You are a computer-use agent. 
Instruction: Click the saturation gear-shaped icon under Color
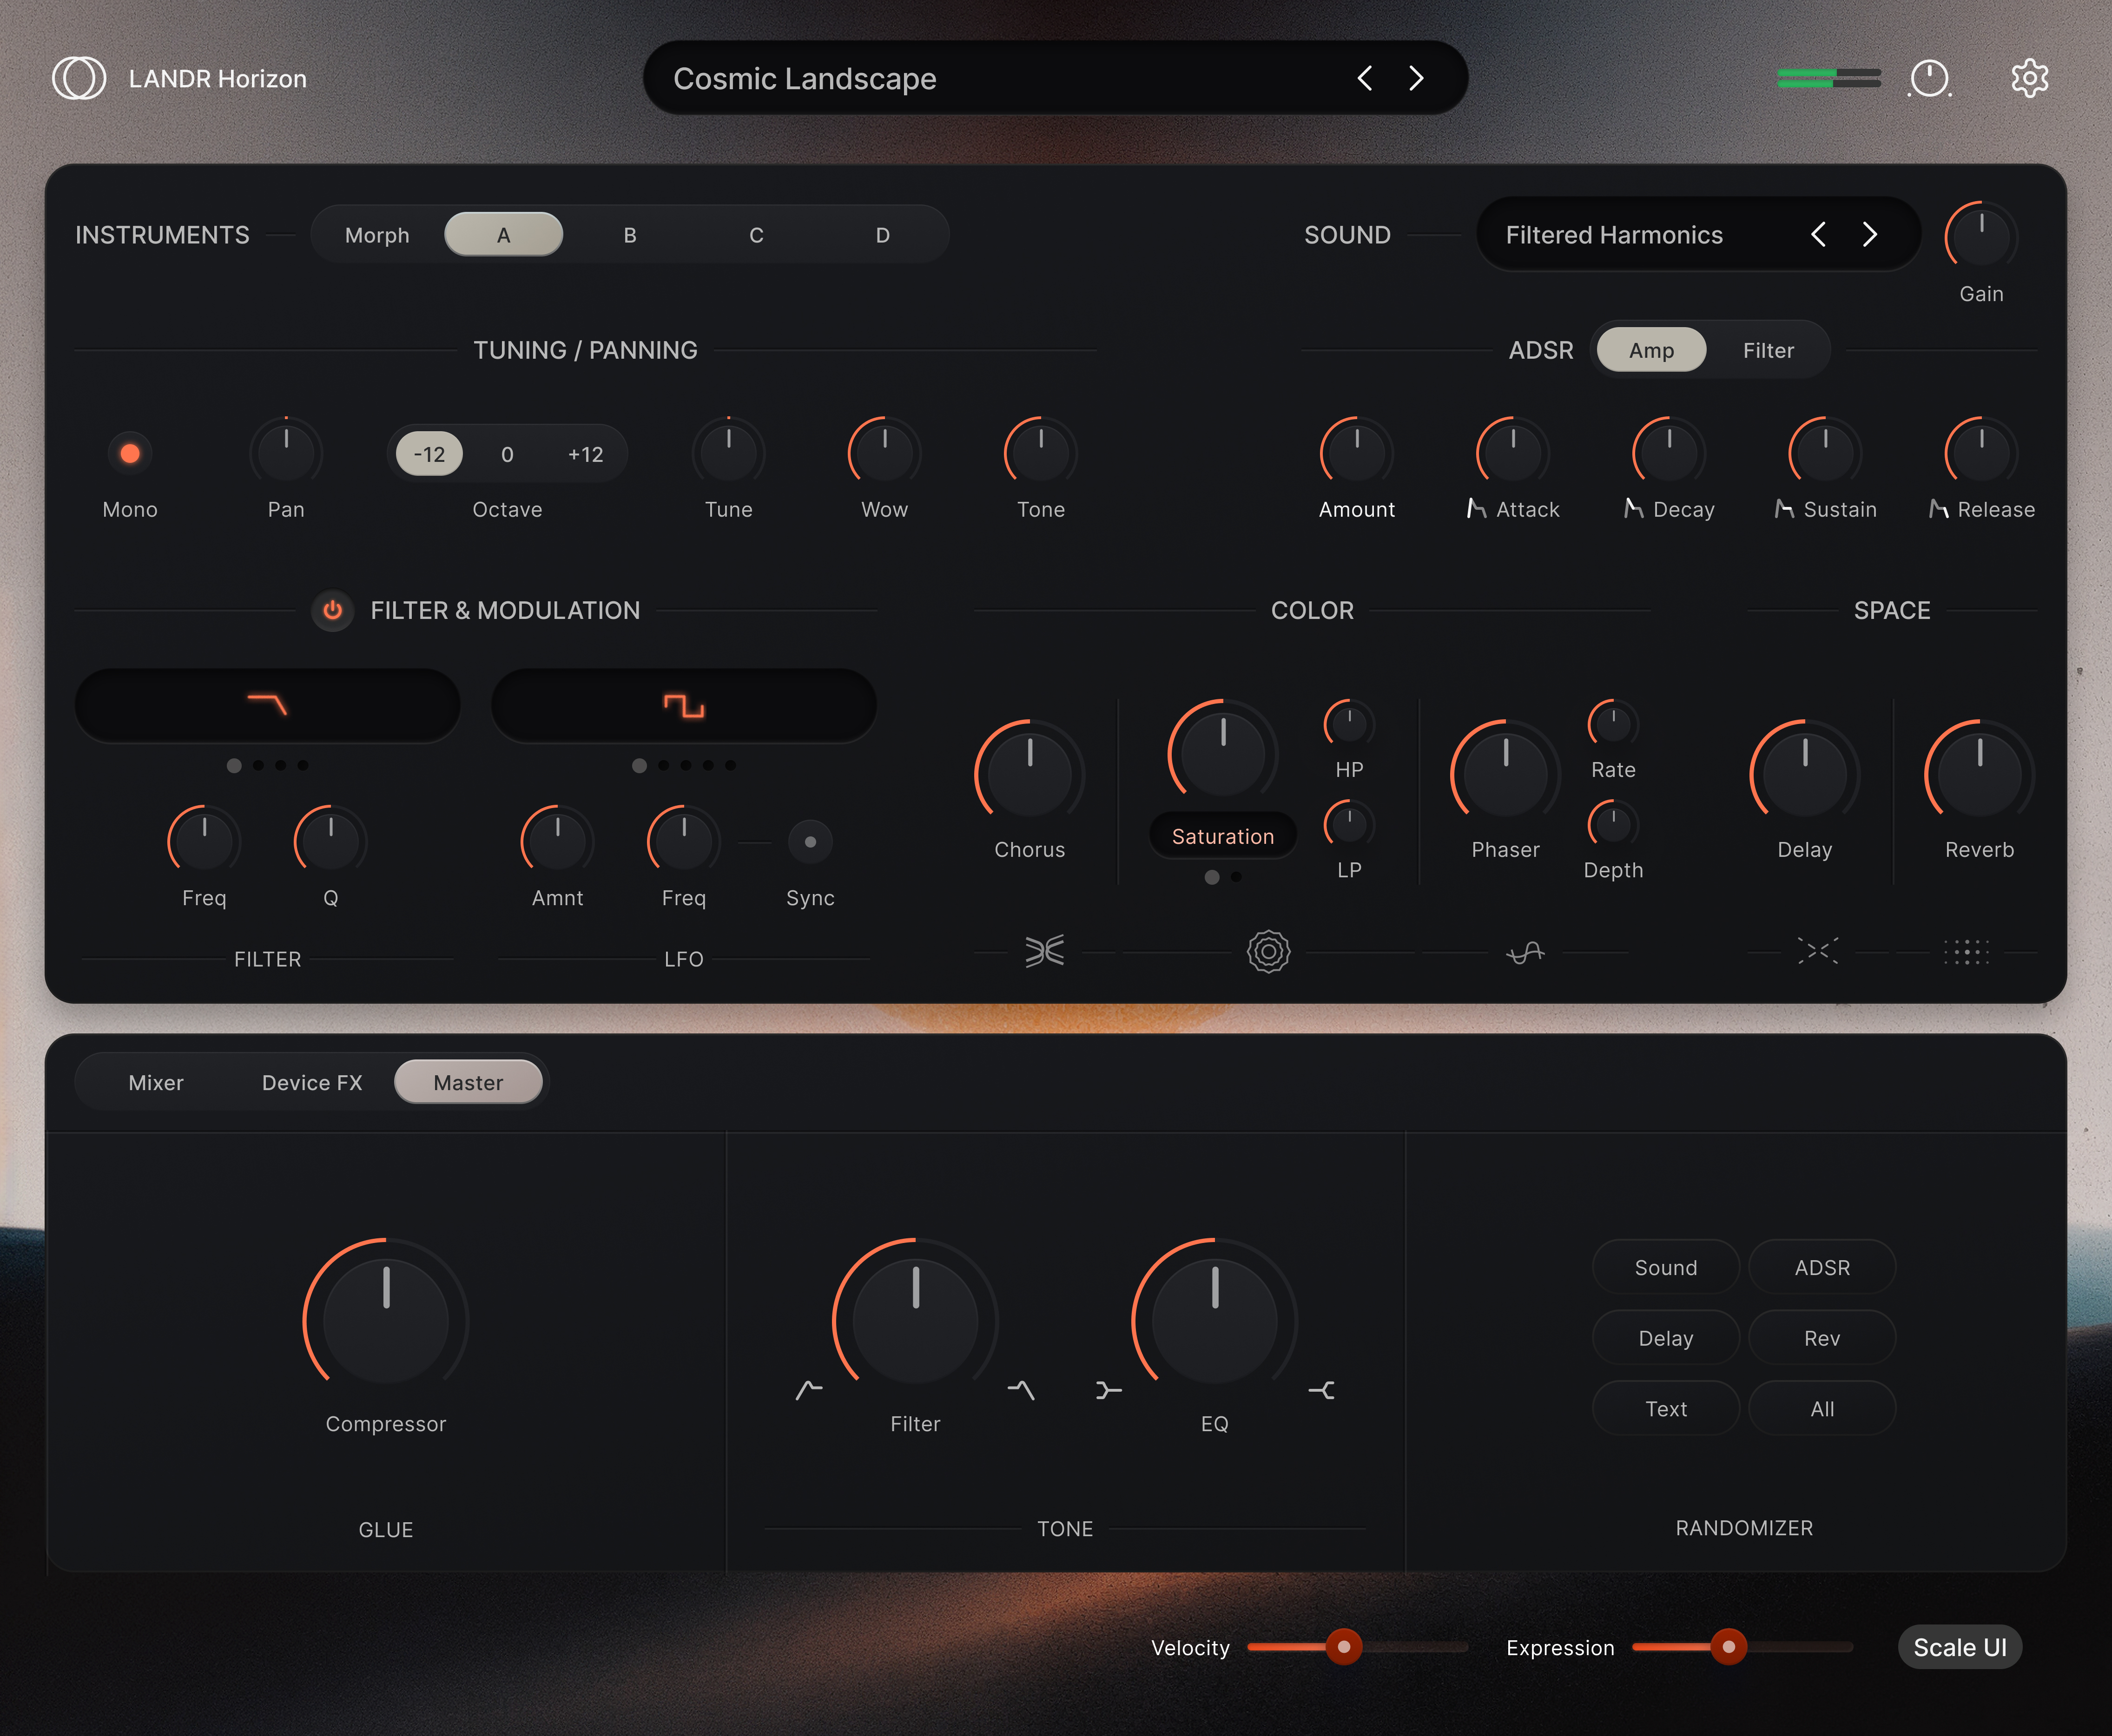[x=1268, y=951]
